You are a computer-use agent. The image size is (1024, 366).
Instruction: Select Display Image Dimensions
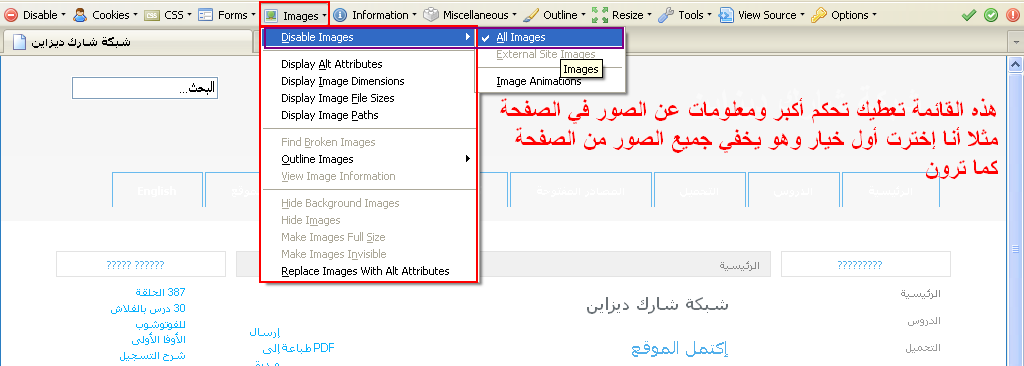point(369,81)
